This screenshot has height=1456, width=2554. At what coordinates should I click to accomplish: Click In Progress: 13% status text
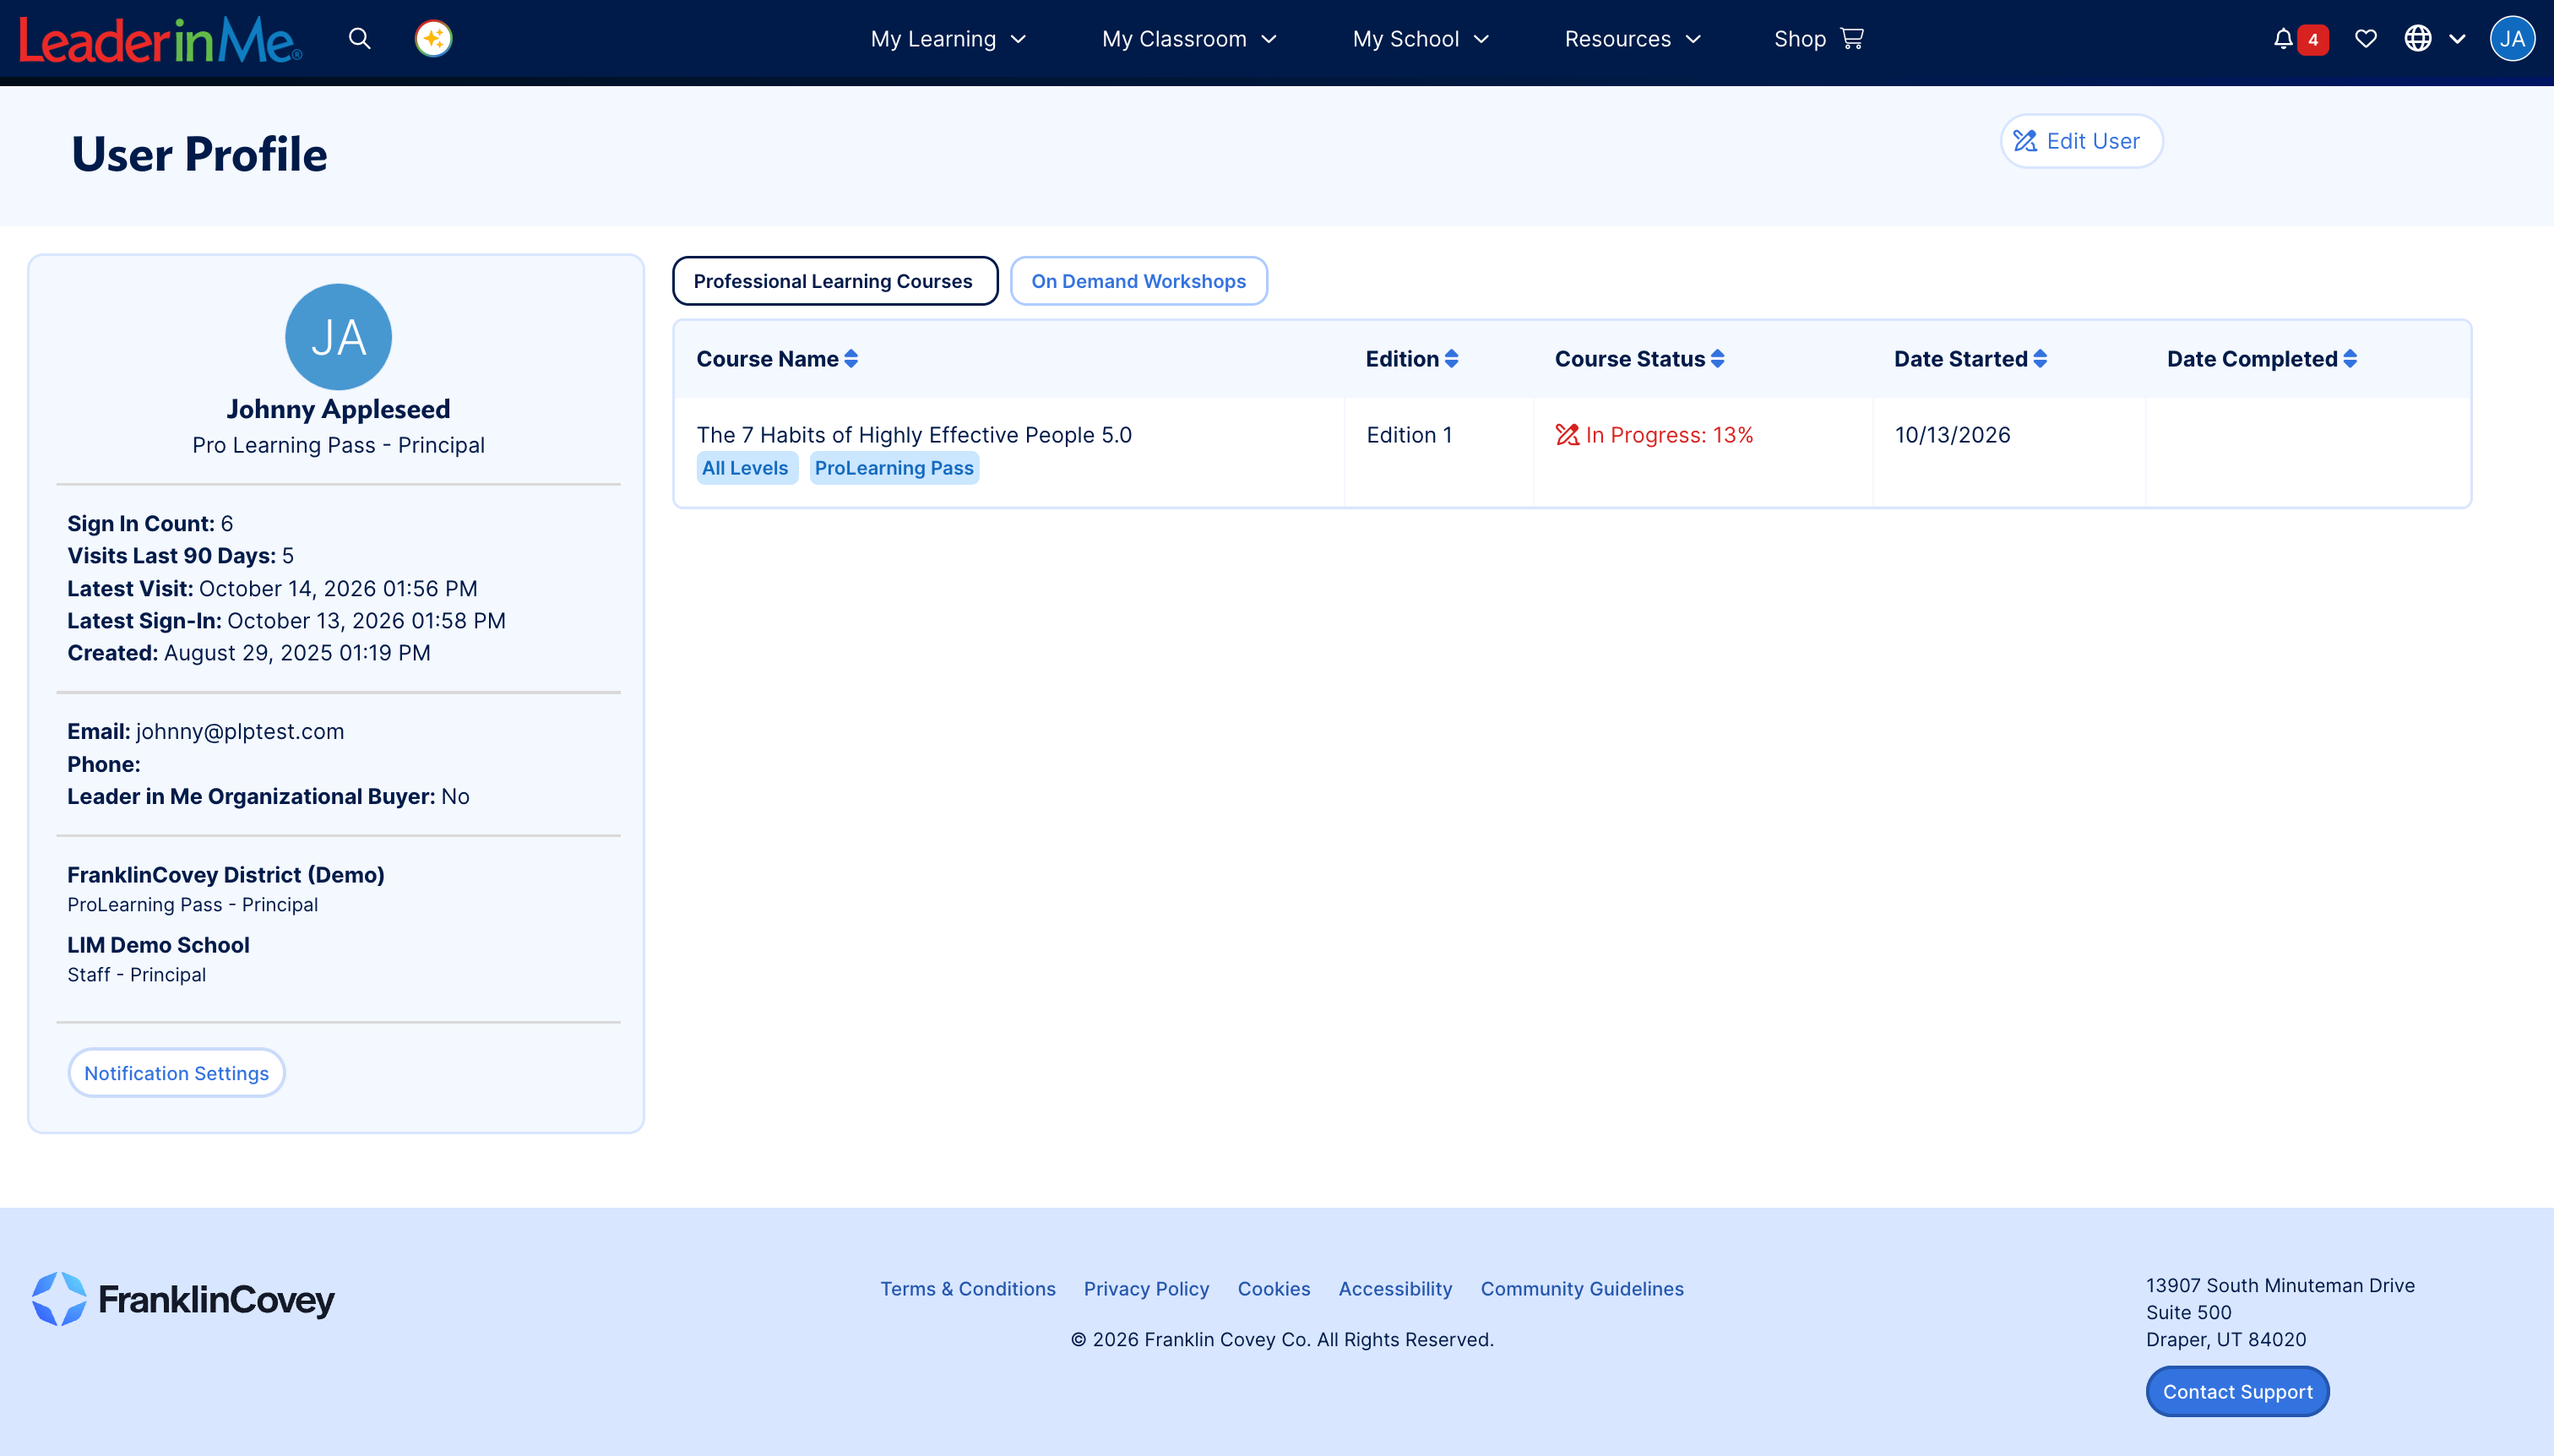click(x=1669, y=435)
